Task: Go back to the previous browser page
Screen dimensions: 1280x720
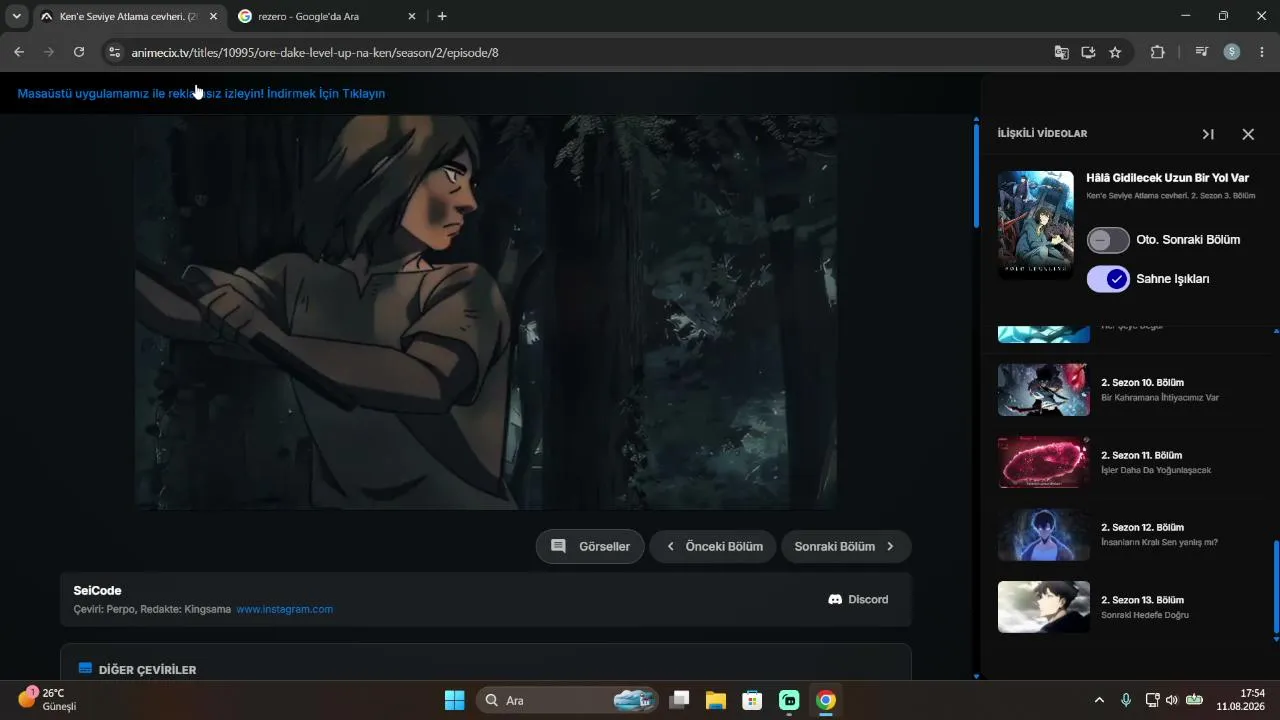Action: click(19, 52)
